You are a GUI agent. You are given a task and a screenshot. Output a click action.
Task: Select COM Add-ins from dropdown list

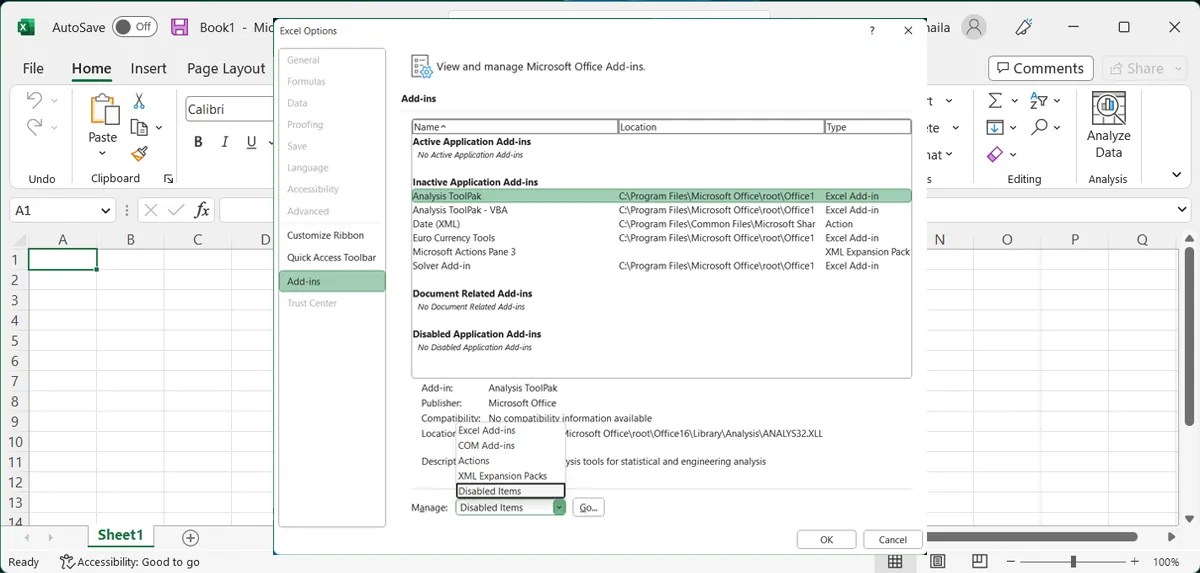pyautogui.click(x=510, y=446)
